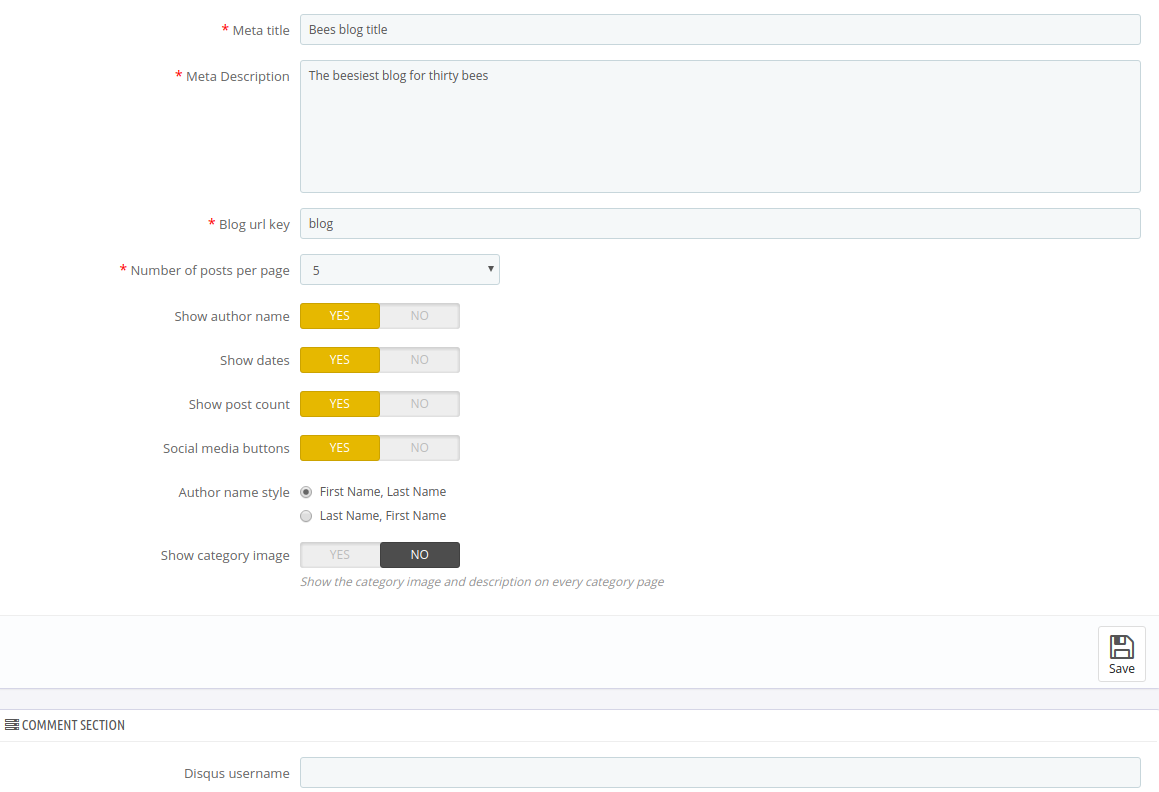Click into the Disqus username field
This screenshot has height=792, width=1159.
(x=720, y=773)
